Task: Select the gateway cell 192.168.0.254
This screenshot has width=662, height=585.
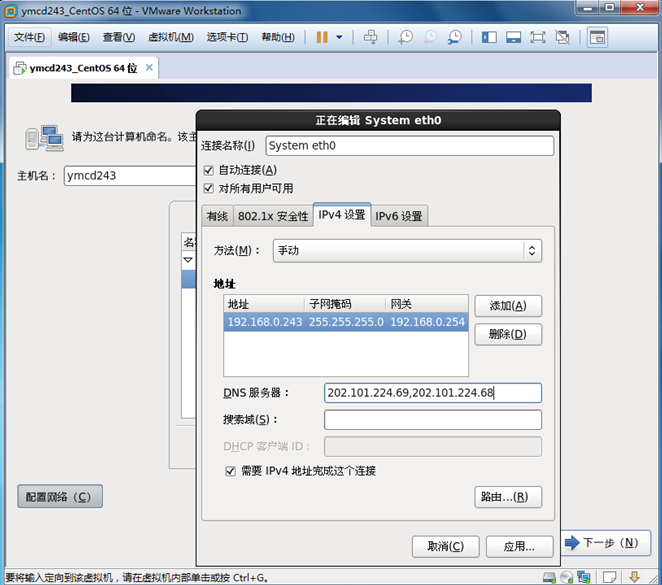Action: pos(427,322)
